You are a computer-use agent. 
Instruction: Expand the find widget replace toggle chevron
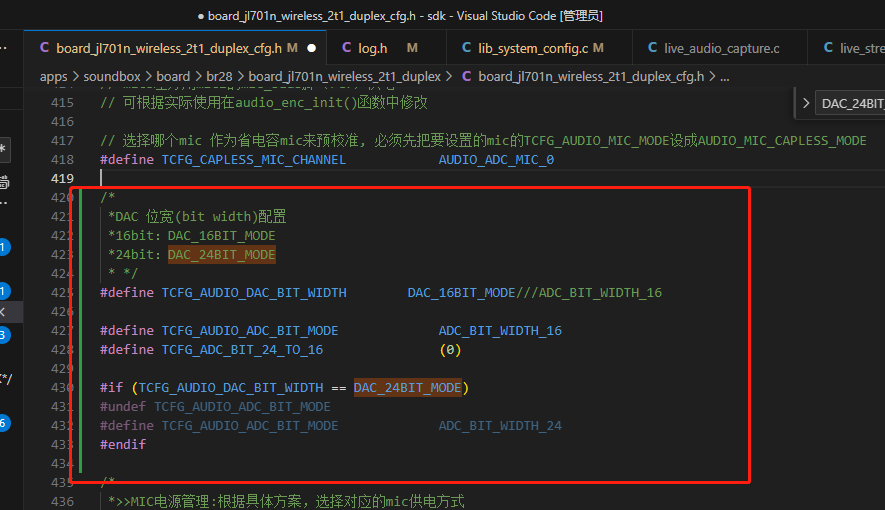(806, 103)
